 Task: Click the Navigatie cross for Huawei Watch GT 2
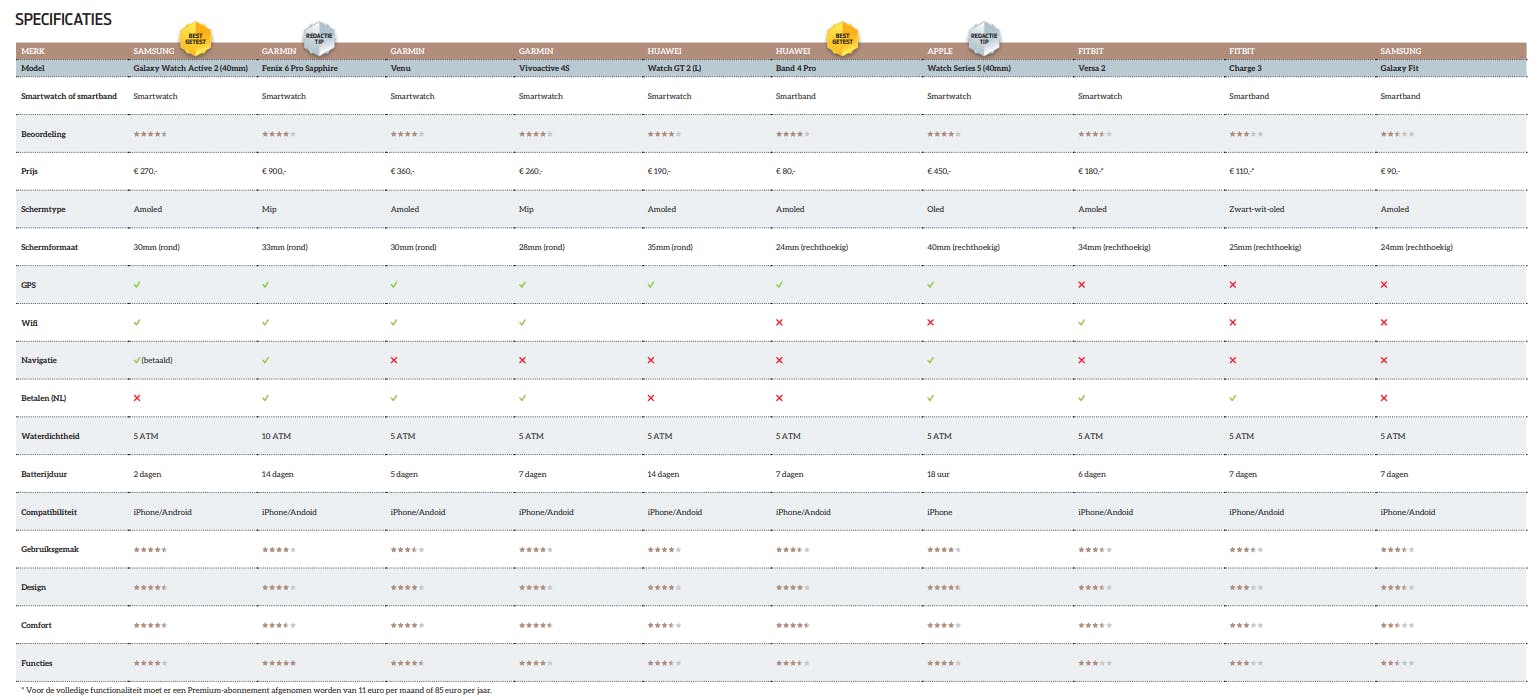click(x=651, y=360)
